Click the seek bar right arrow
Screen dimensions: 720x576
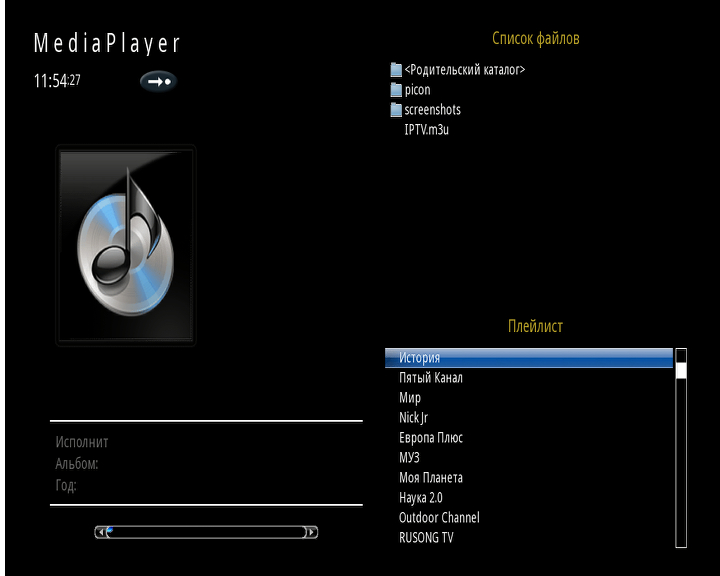pyautogui.click(x=312, y=532)
